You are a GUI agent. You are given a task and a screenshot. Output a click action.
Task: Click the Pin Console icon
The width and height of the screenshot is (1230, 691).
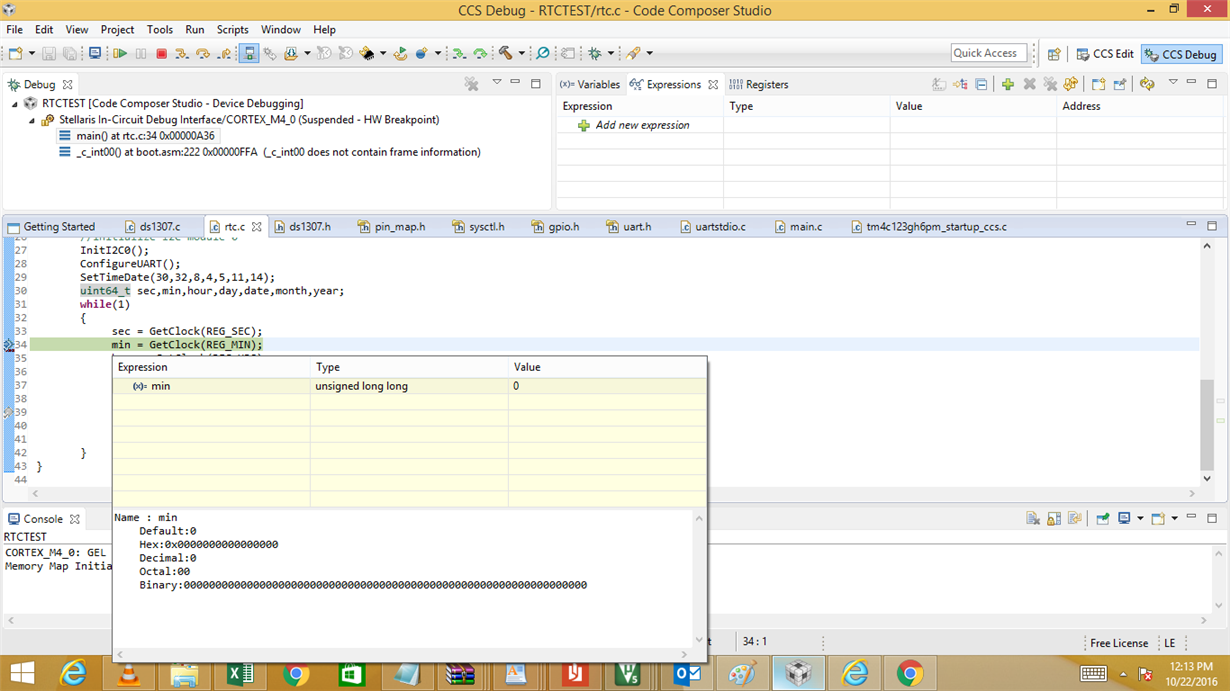pos(1103,519)
